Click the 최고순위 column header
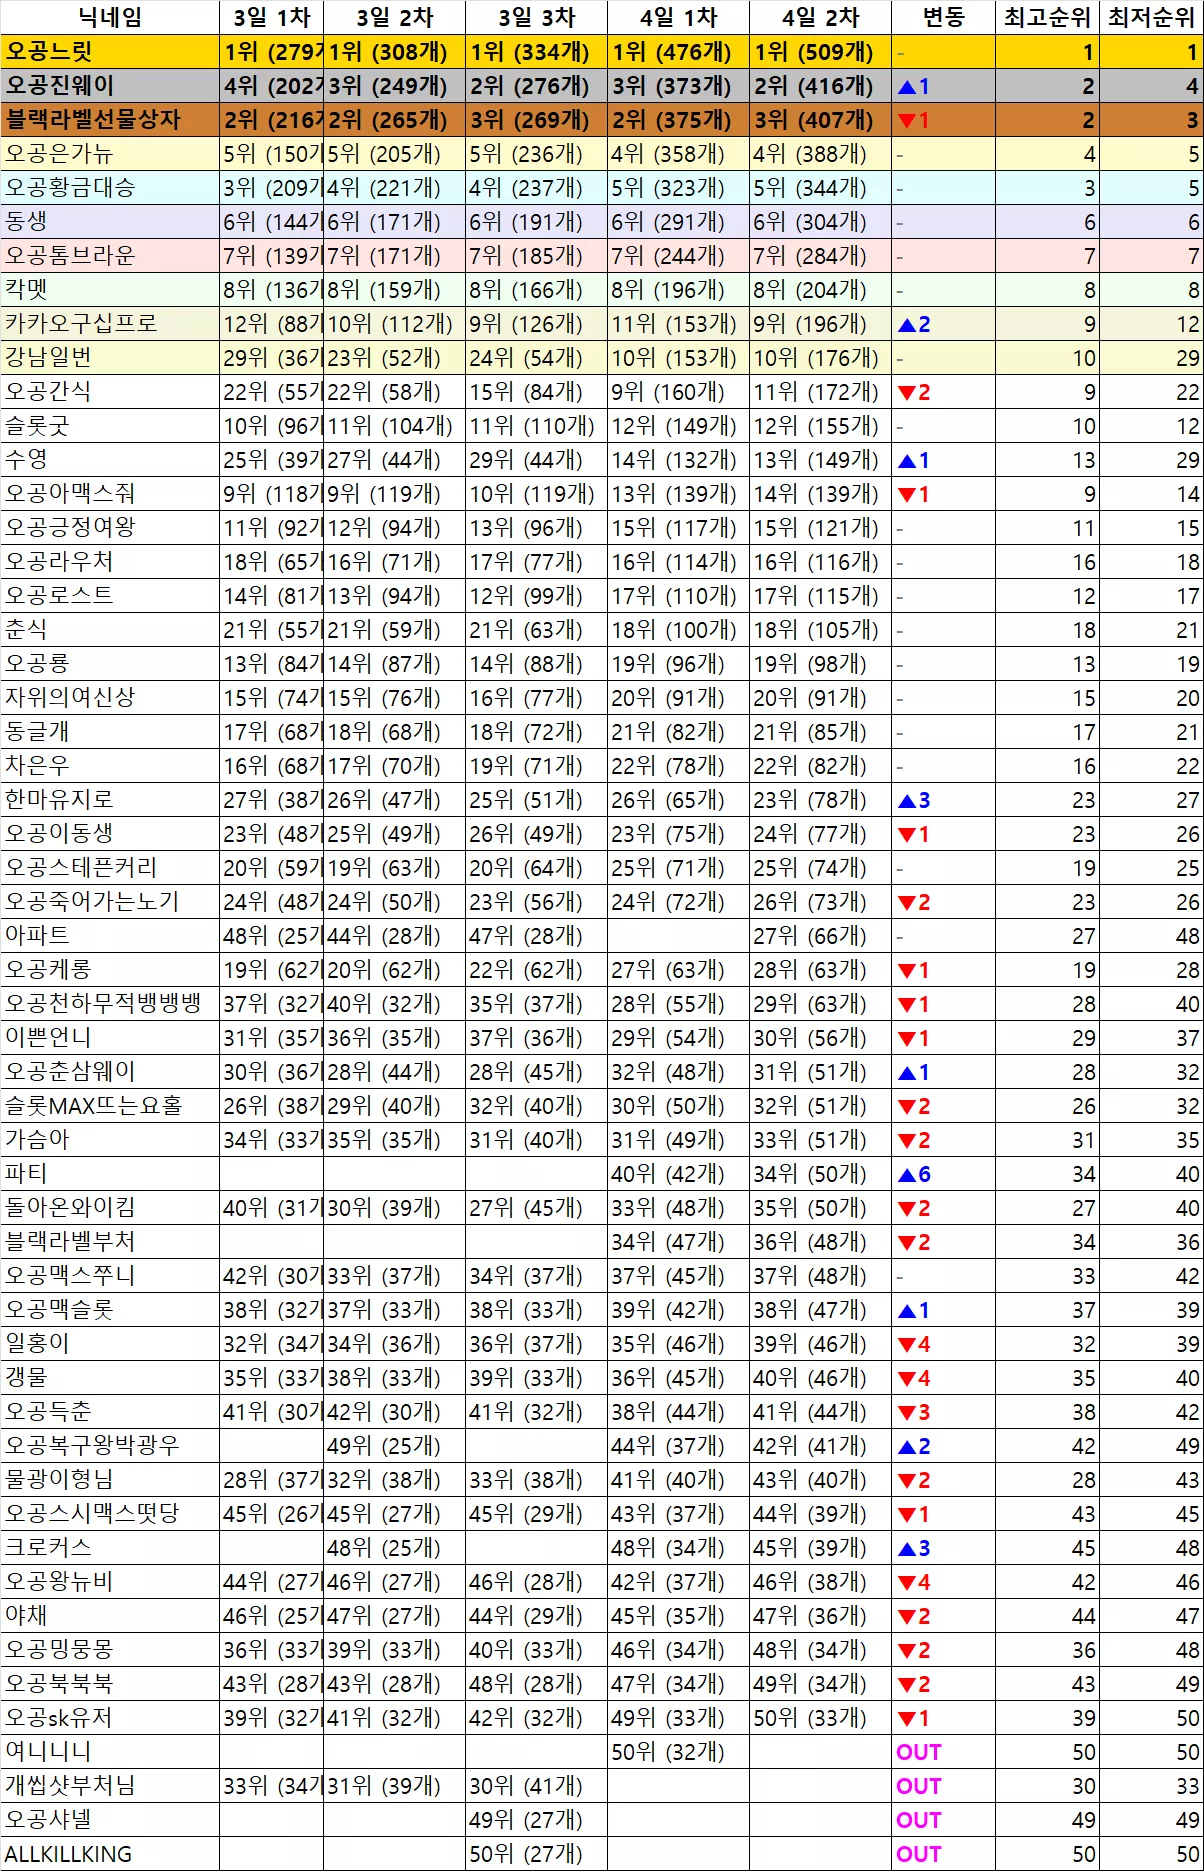This screenshot has width=1204, height=1871. point(1047,17)
